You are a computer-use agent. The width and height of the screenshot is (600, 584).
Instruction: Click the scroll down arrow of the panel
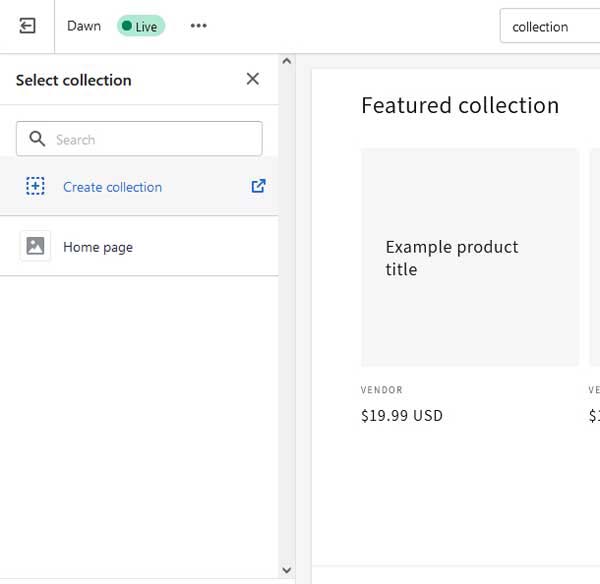tap(287, 570)
